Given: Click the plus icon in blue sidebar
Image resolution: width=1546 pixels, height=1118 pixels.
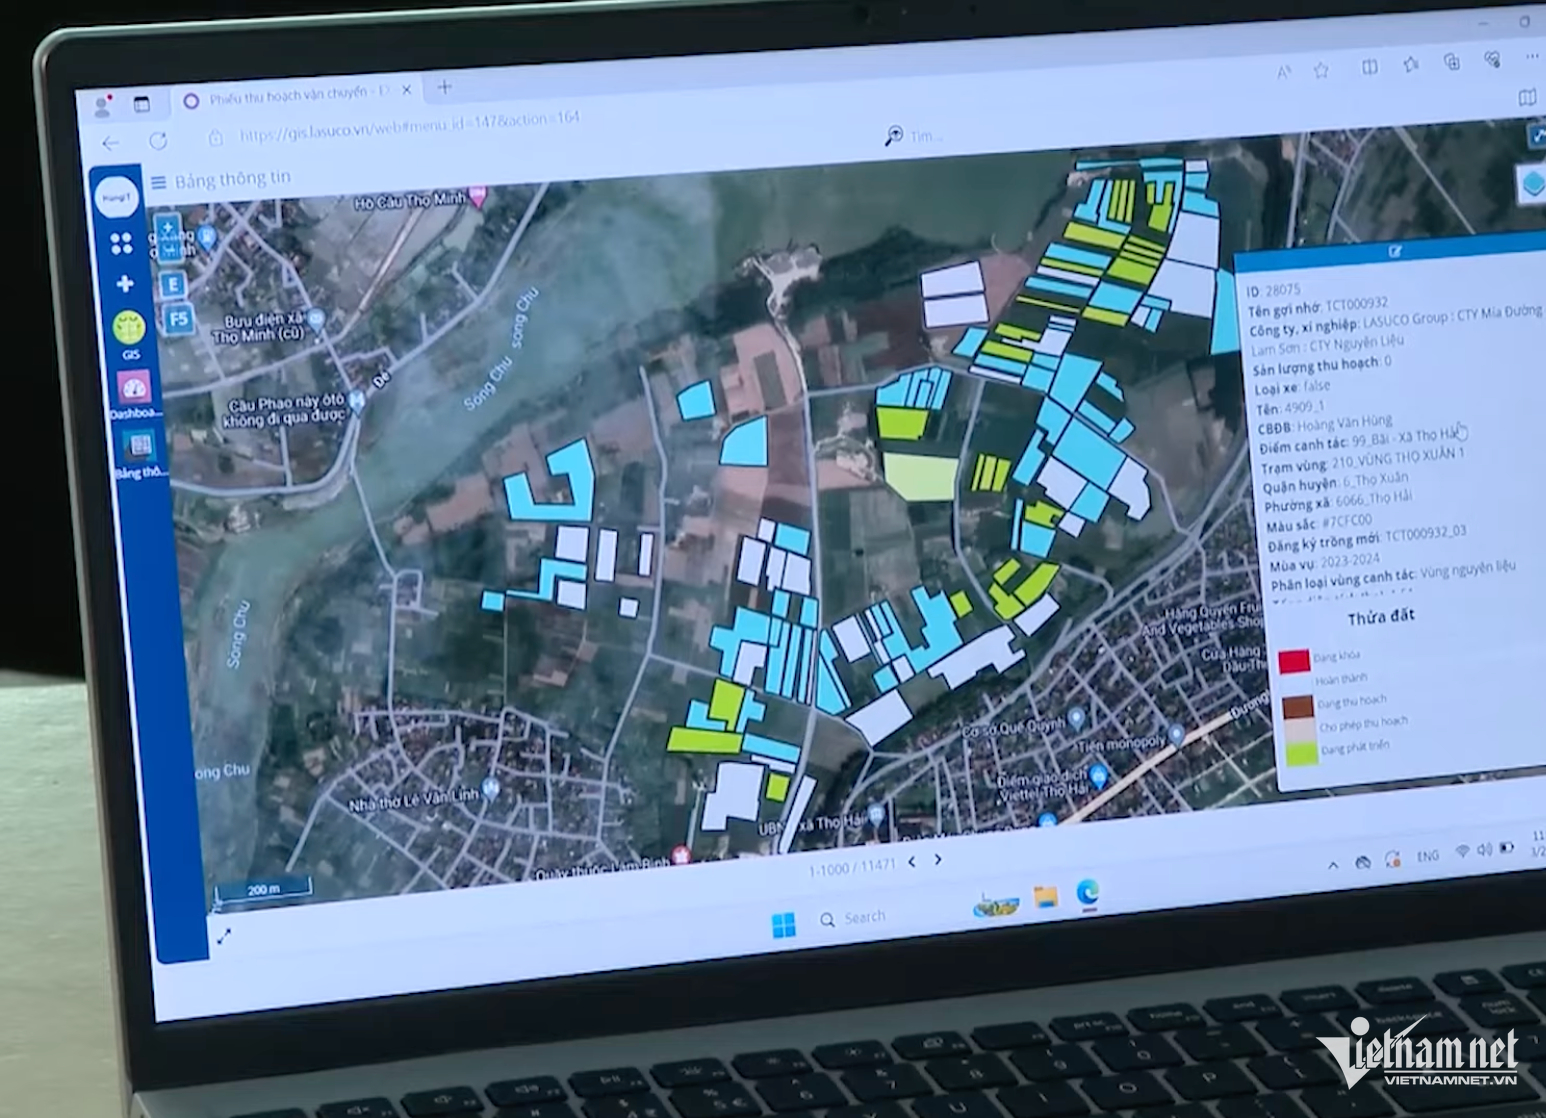Looking at the screenshot, I should pos(125,284).
